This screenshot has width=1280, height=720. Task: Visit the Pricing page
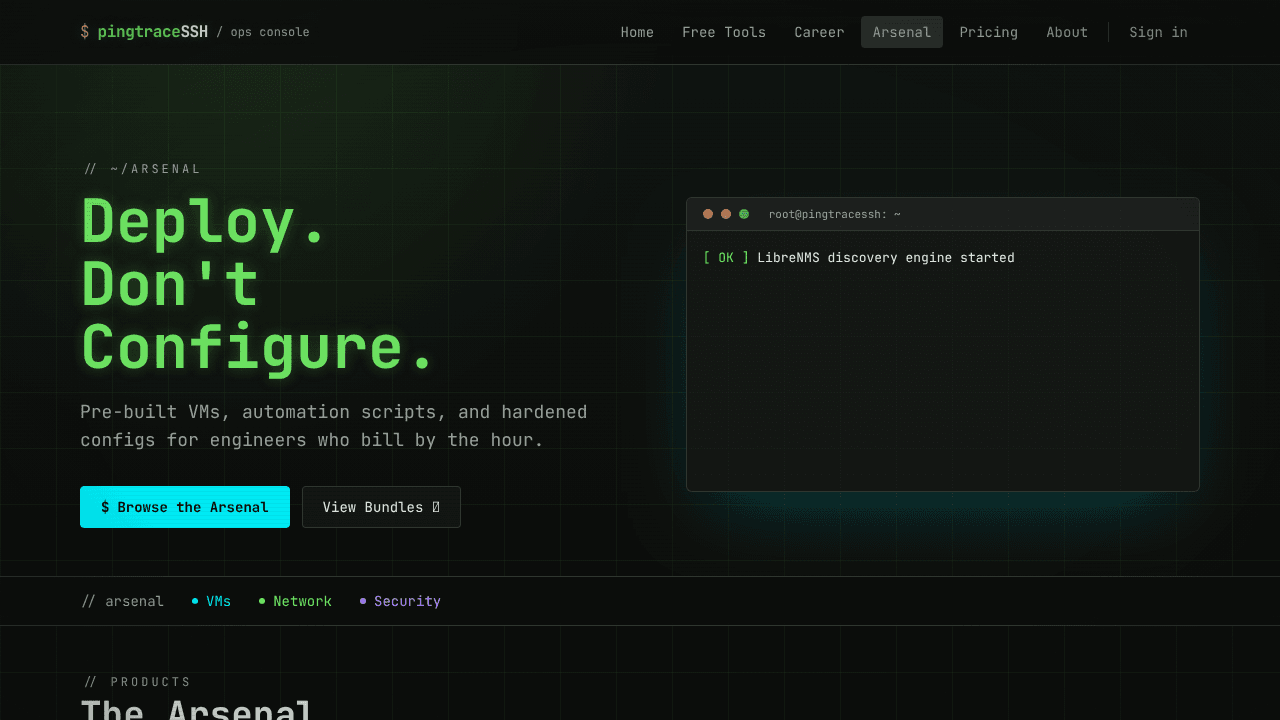[x=989, y=32]
